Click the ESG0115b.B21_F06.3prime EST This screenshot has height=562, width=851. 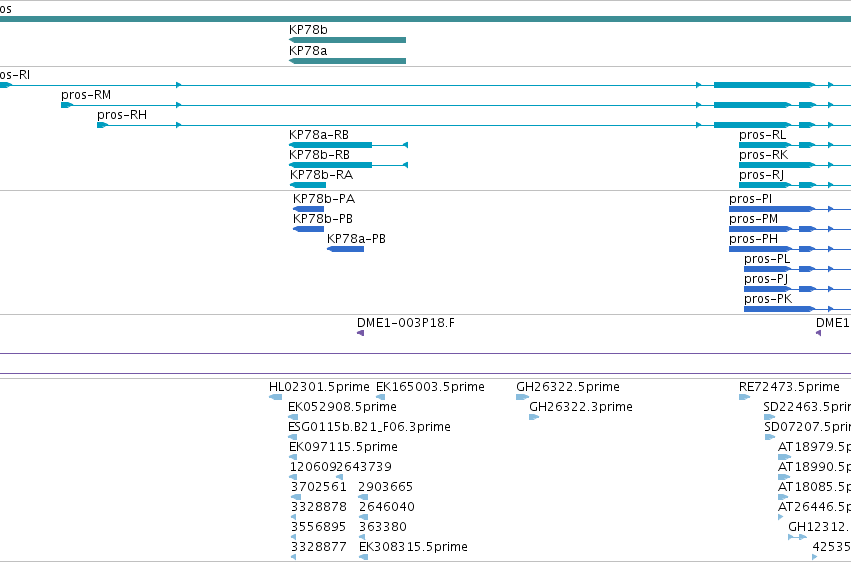(x=293, y=437)
